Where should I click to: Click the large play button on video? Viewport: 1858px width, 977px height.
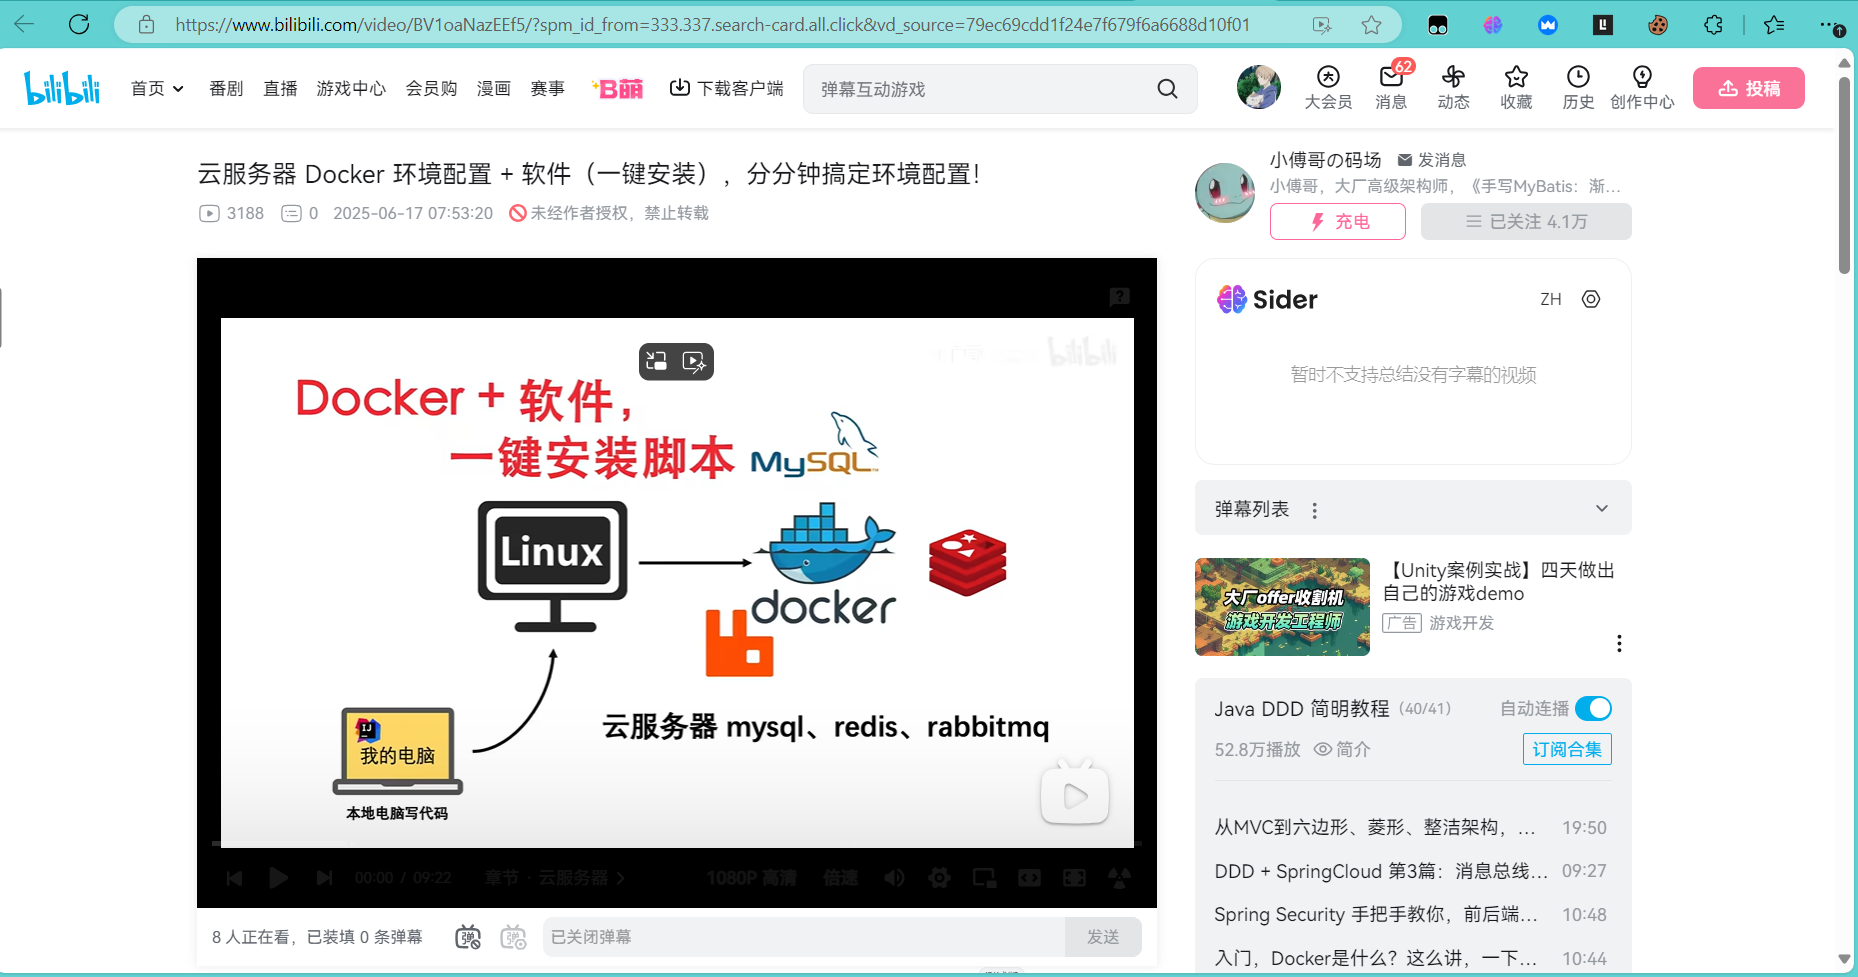pyautogui.click(x=1075, y=794)
